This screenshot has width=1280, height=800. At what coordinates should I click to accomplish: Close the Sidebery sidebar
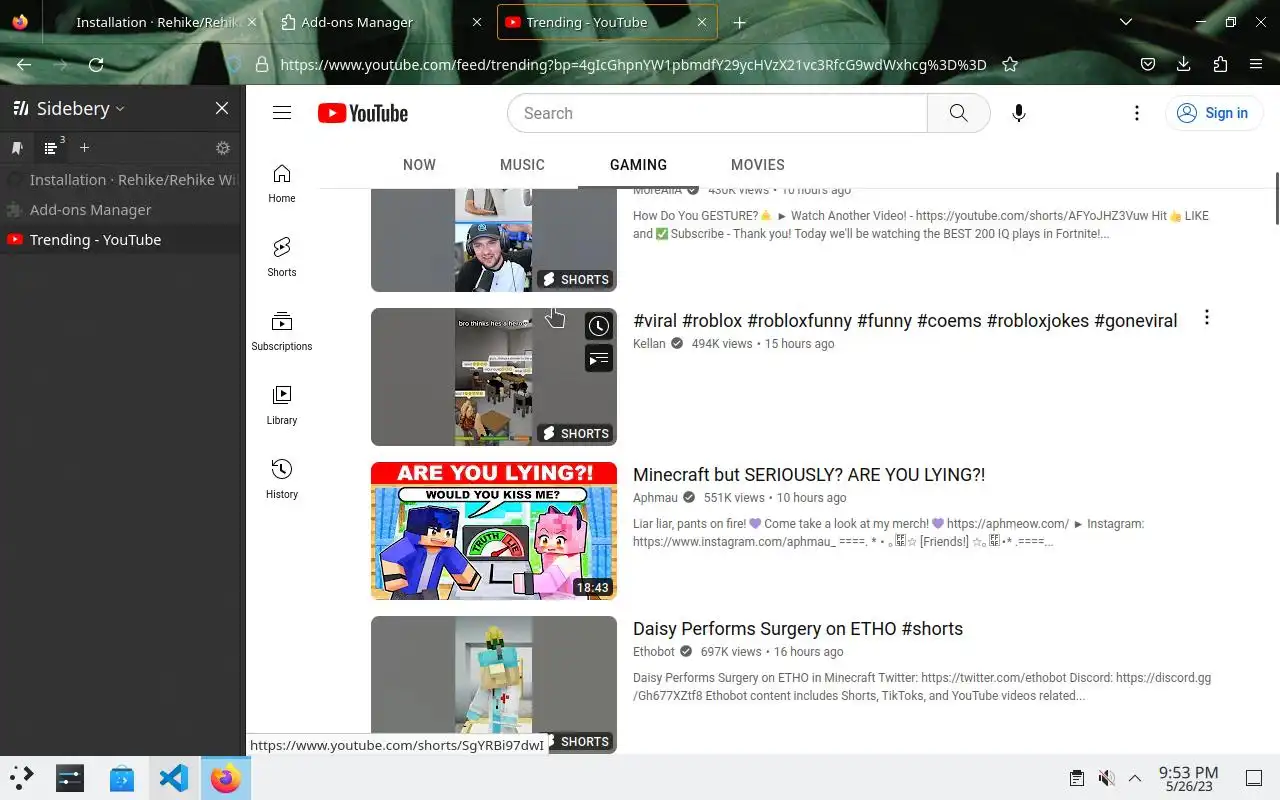(222, 108)
